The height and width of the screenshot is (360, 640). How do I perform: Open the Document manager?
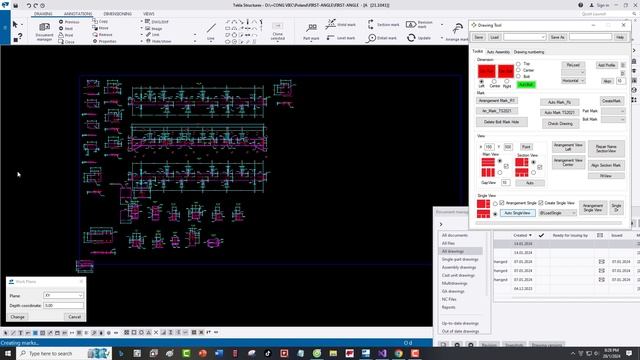44,32
